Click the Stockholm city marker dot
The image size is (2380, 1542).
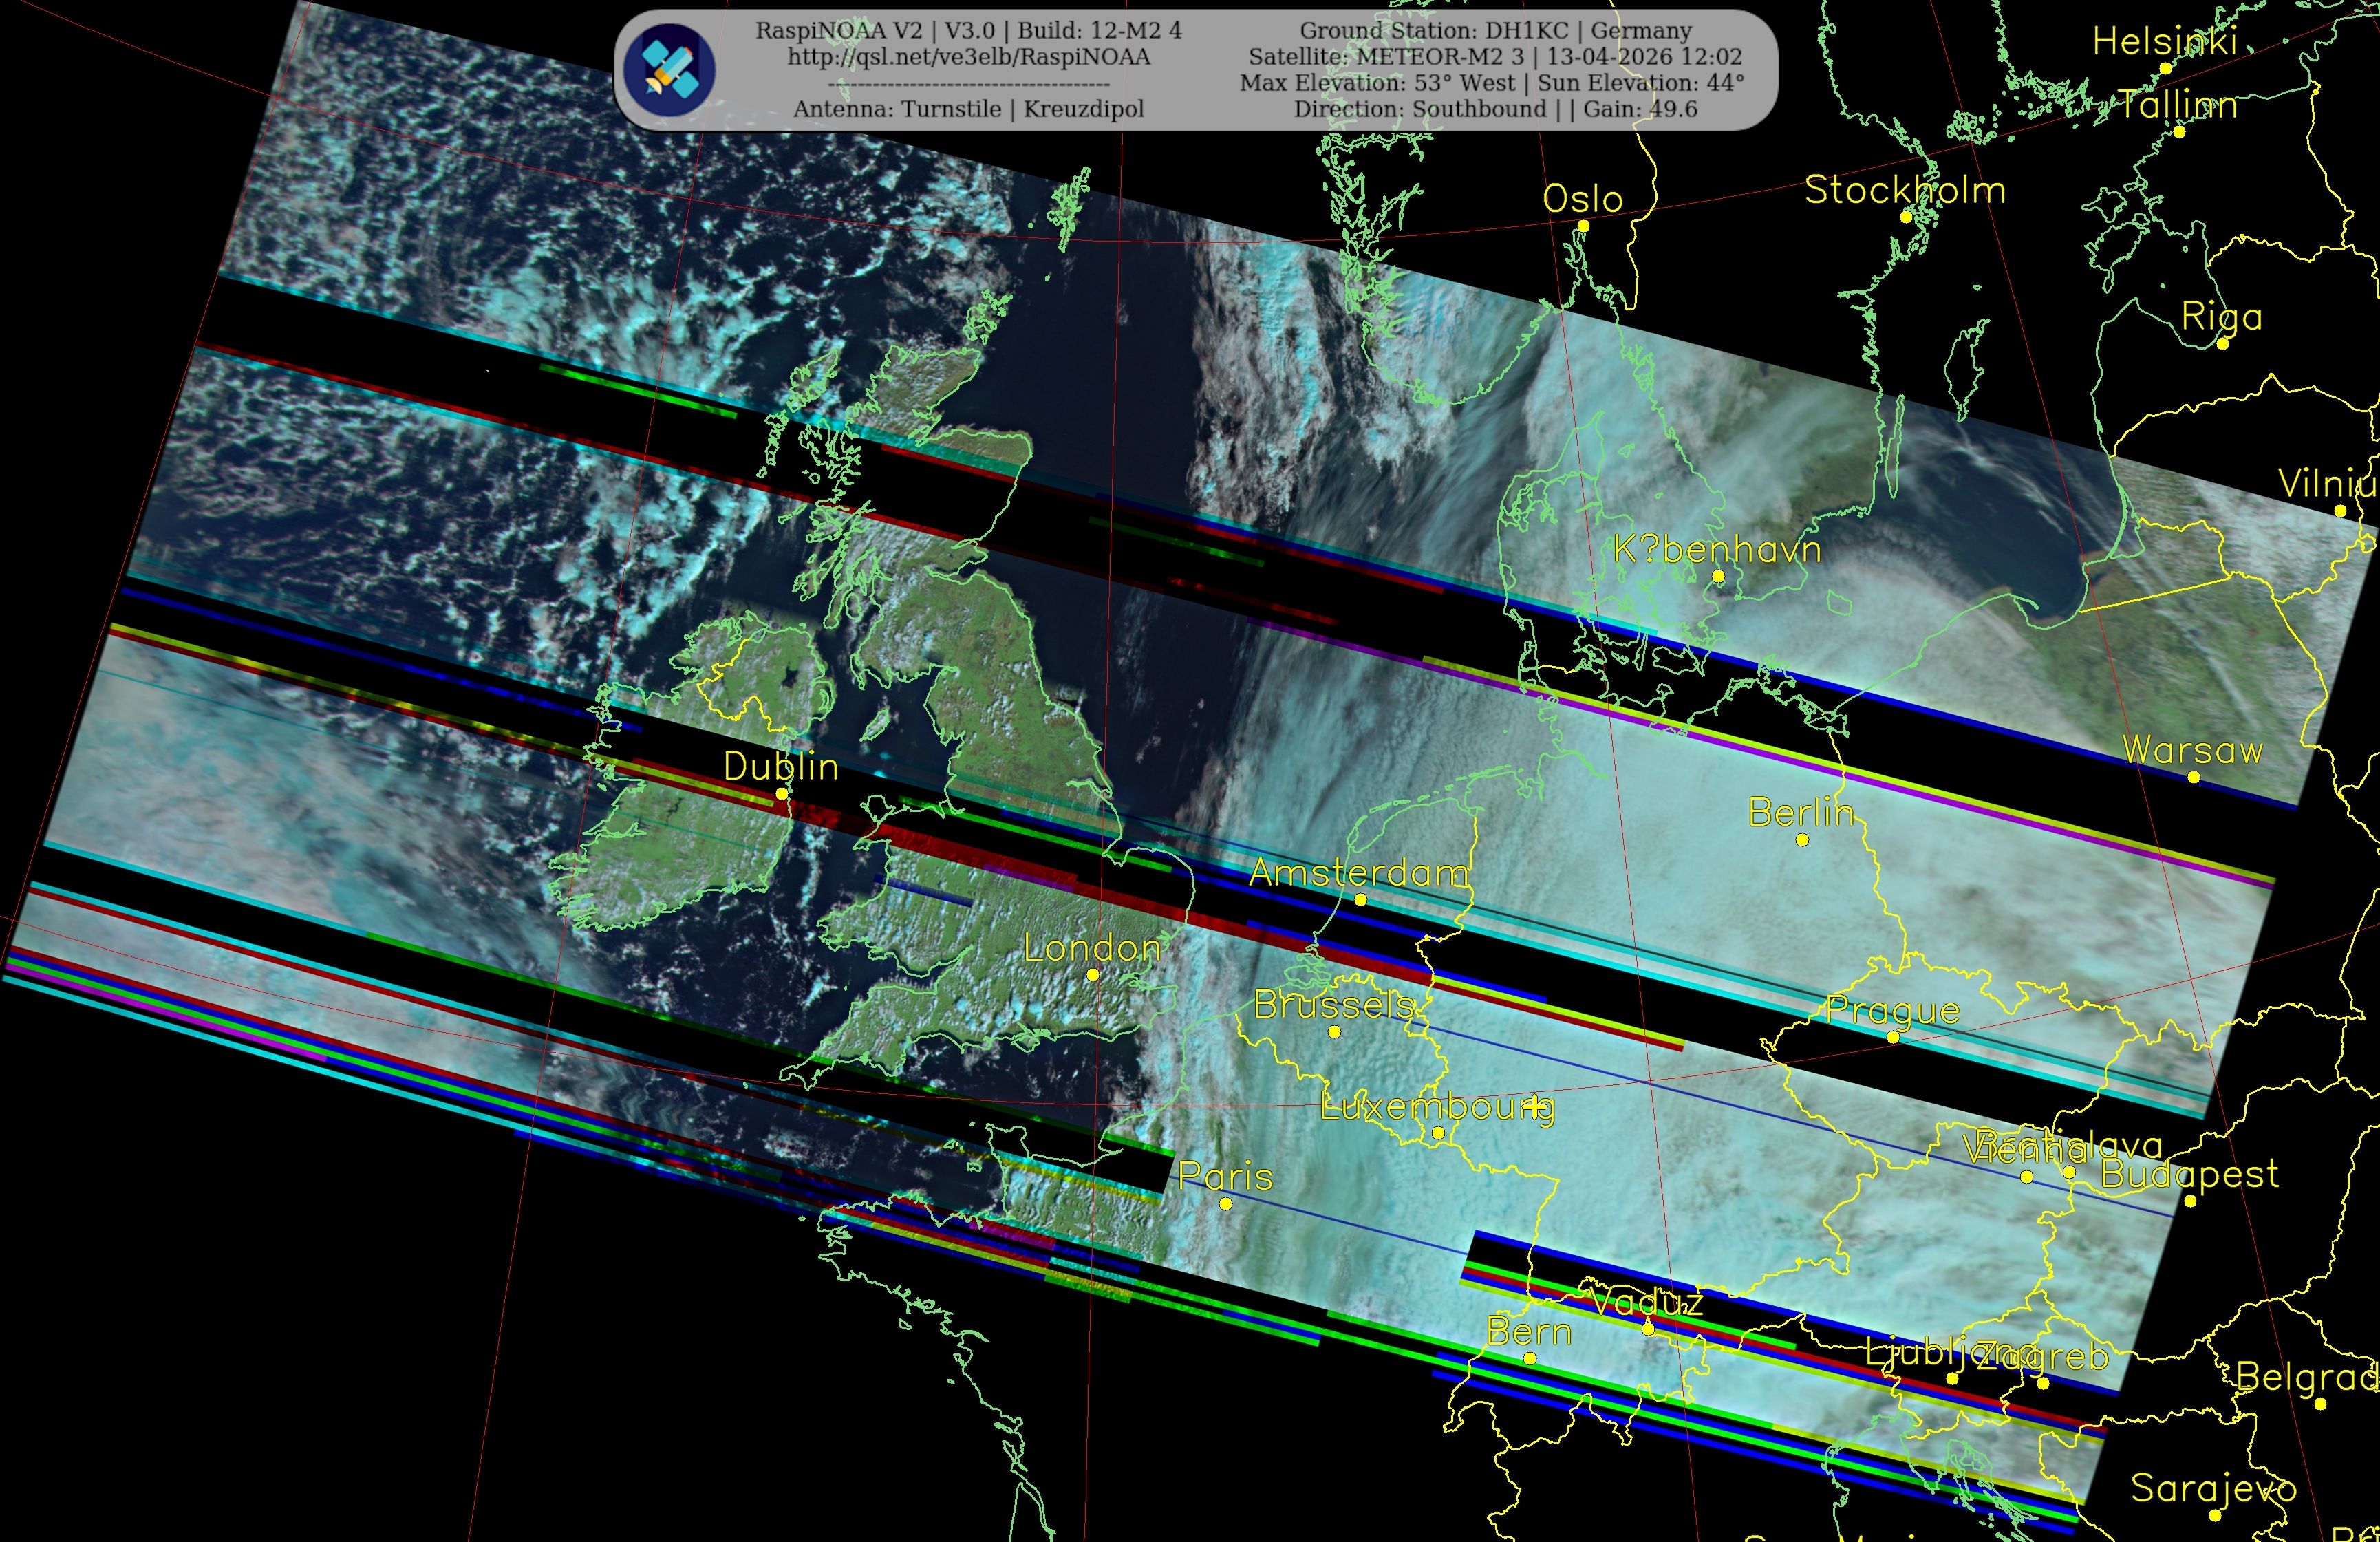click(x=1906, y=217)
